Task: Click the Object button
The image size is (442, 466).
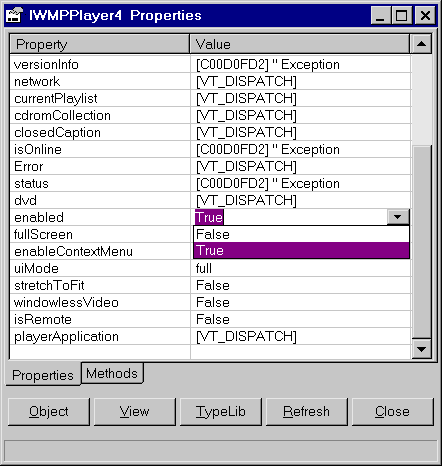Action: click(x=49, y=411)
